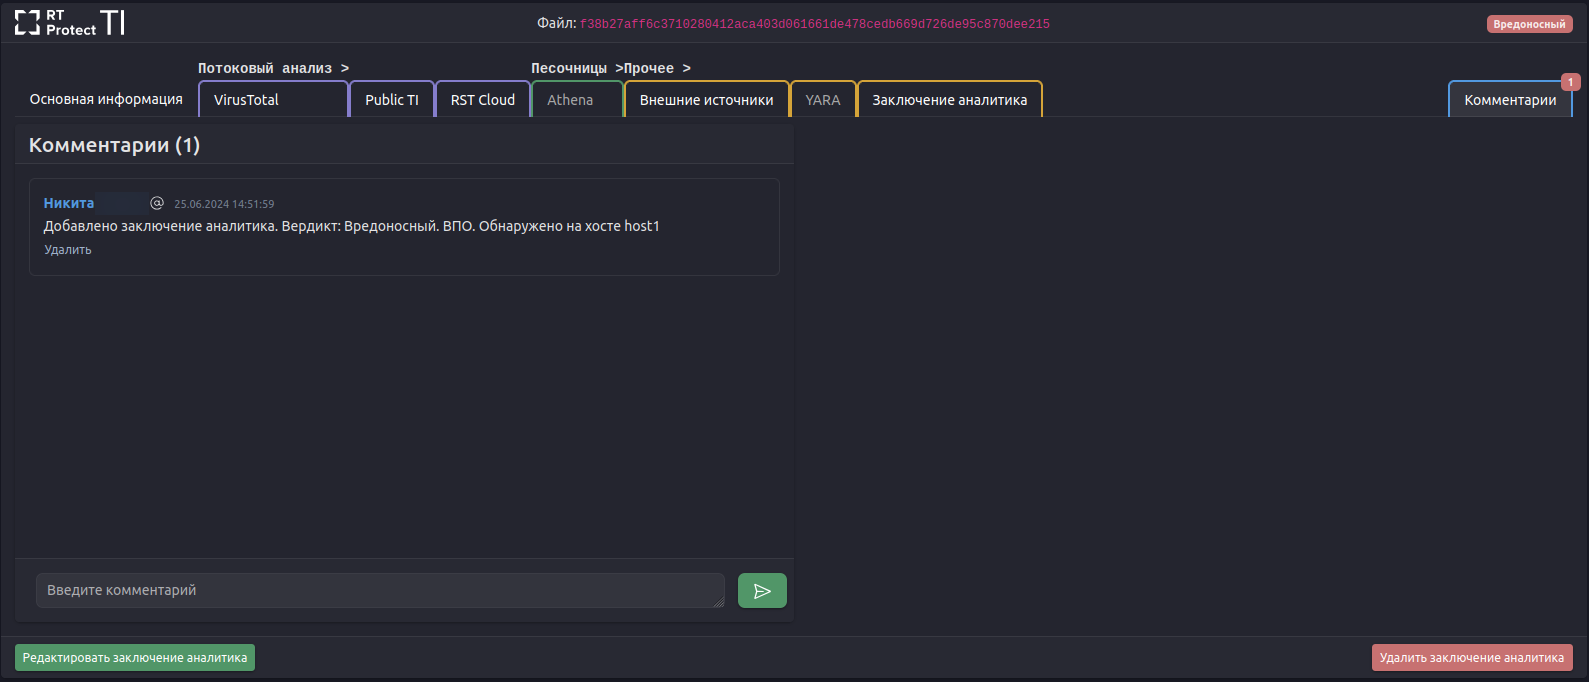Open the Athena sandbox tab

point(570,100)
